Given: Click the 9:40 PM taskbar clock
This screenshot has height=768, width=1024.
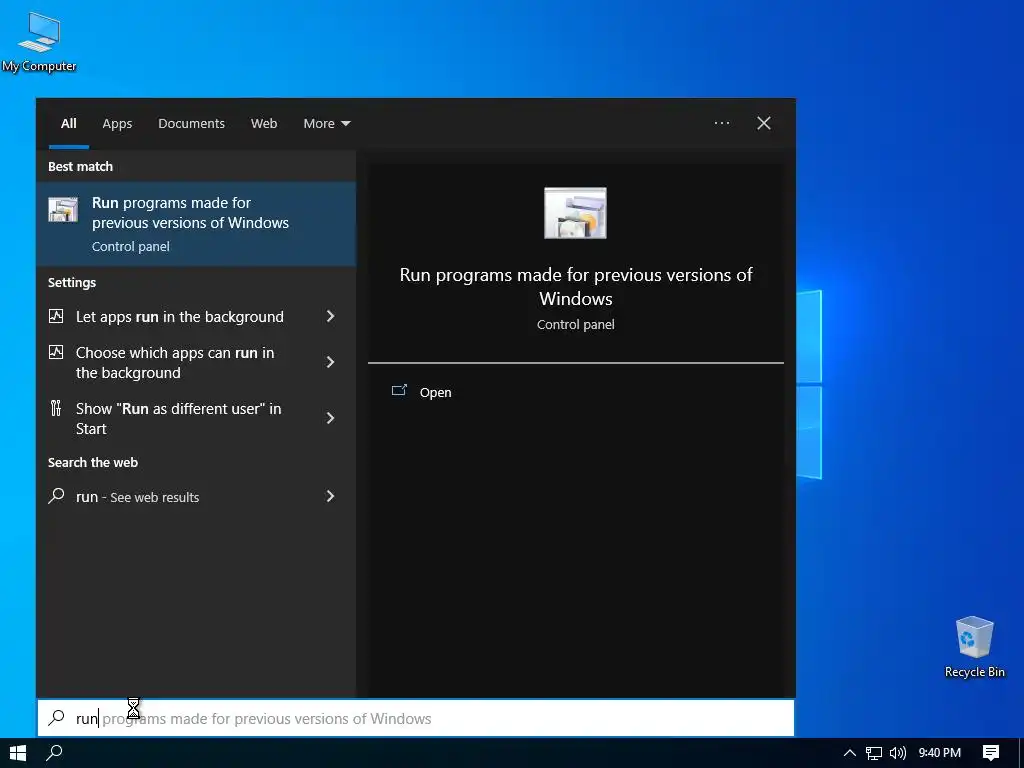Looking at the screenshot, I should point(940,752).
